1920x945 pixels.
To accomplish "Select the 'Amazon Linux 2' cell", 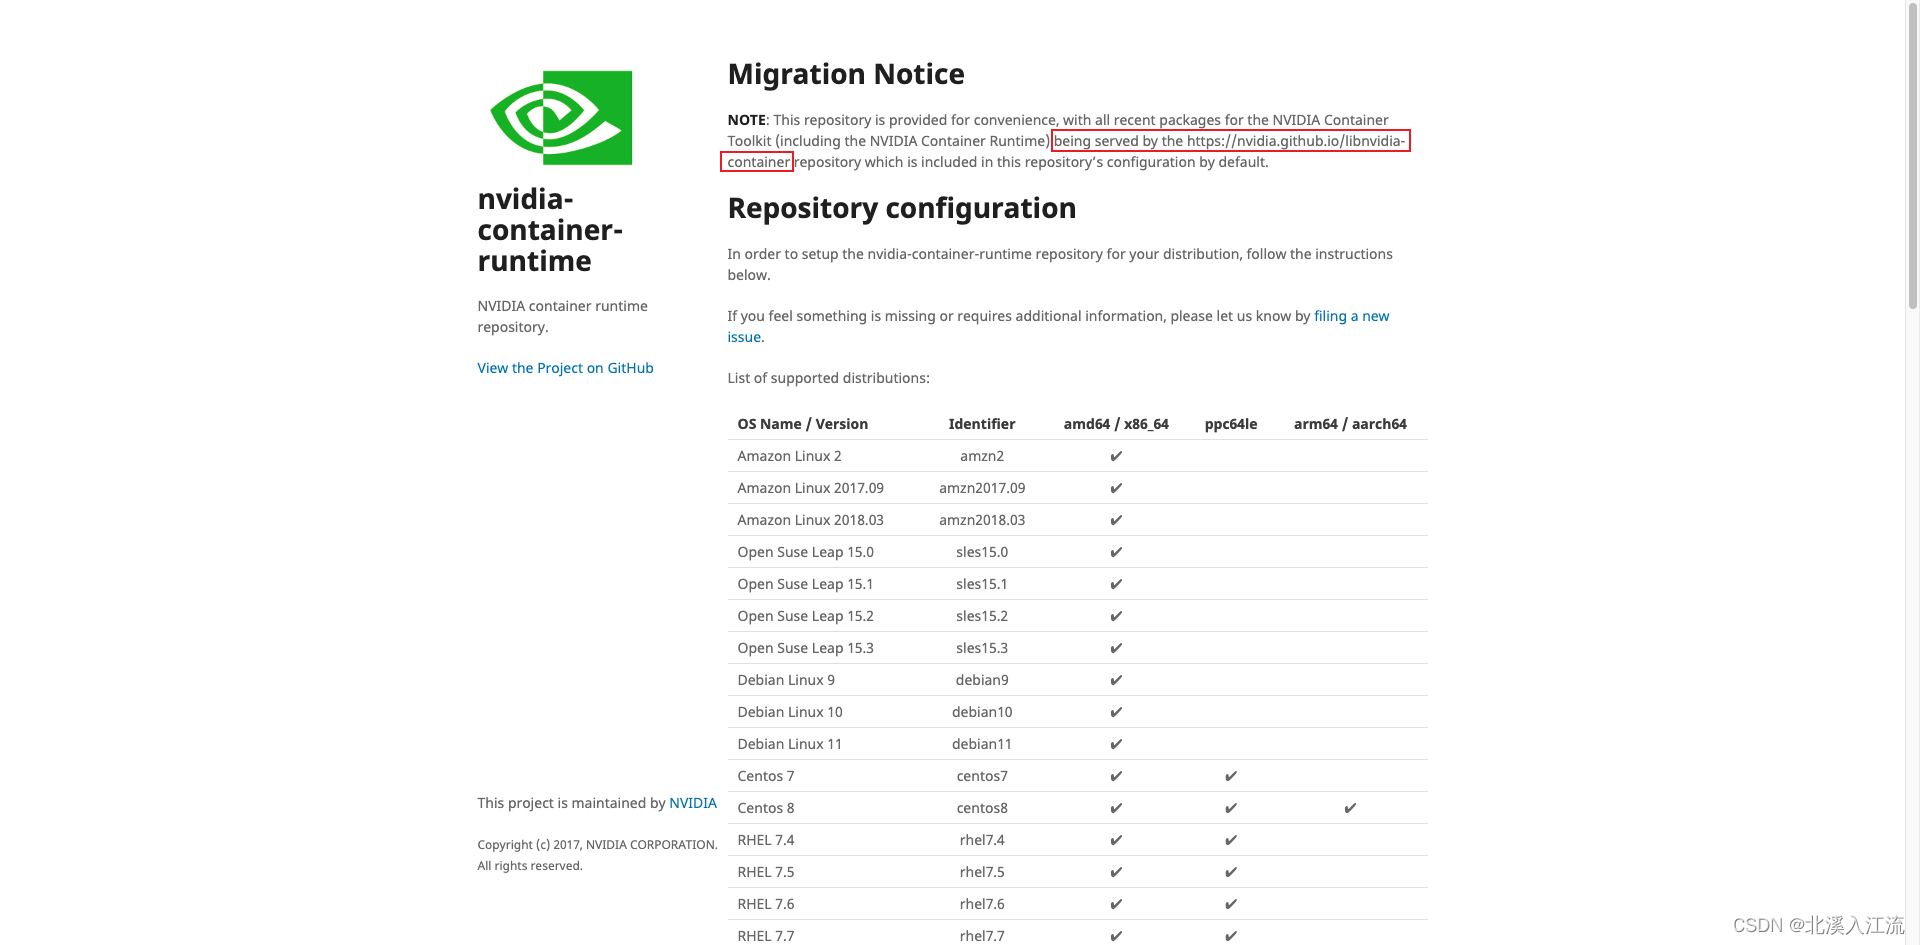I will pos(790,456).
